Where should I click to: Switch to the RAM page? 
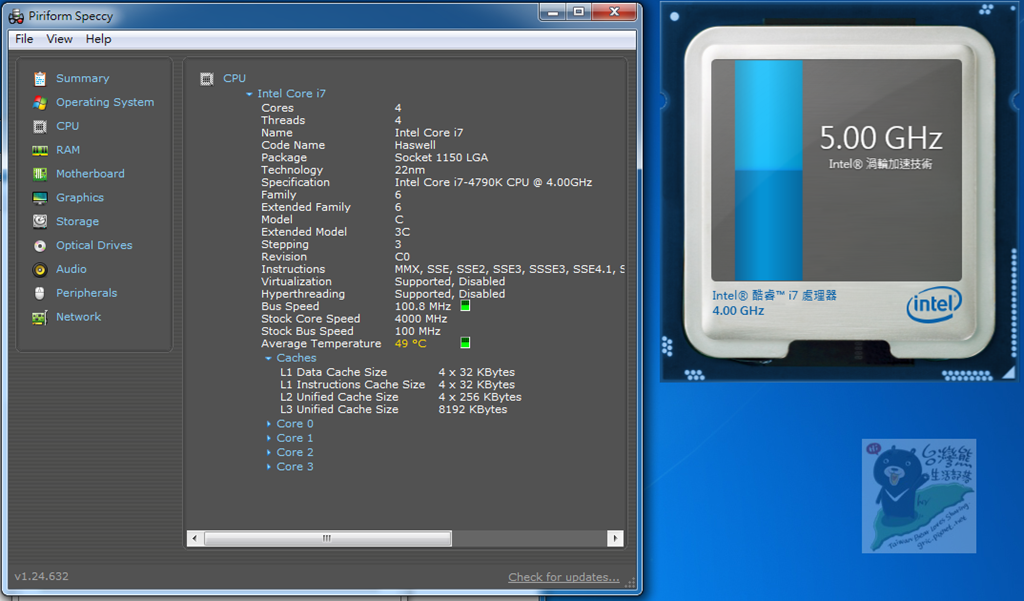click(x=68, y=150)
